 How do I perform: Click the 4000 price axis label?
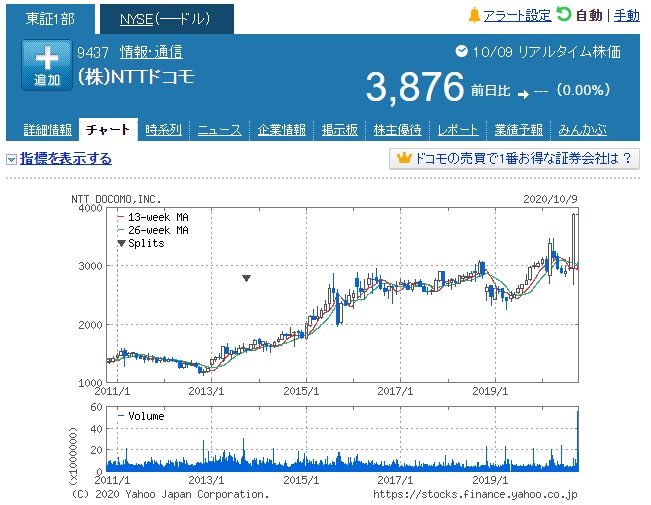click(91, 208)
